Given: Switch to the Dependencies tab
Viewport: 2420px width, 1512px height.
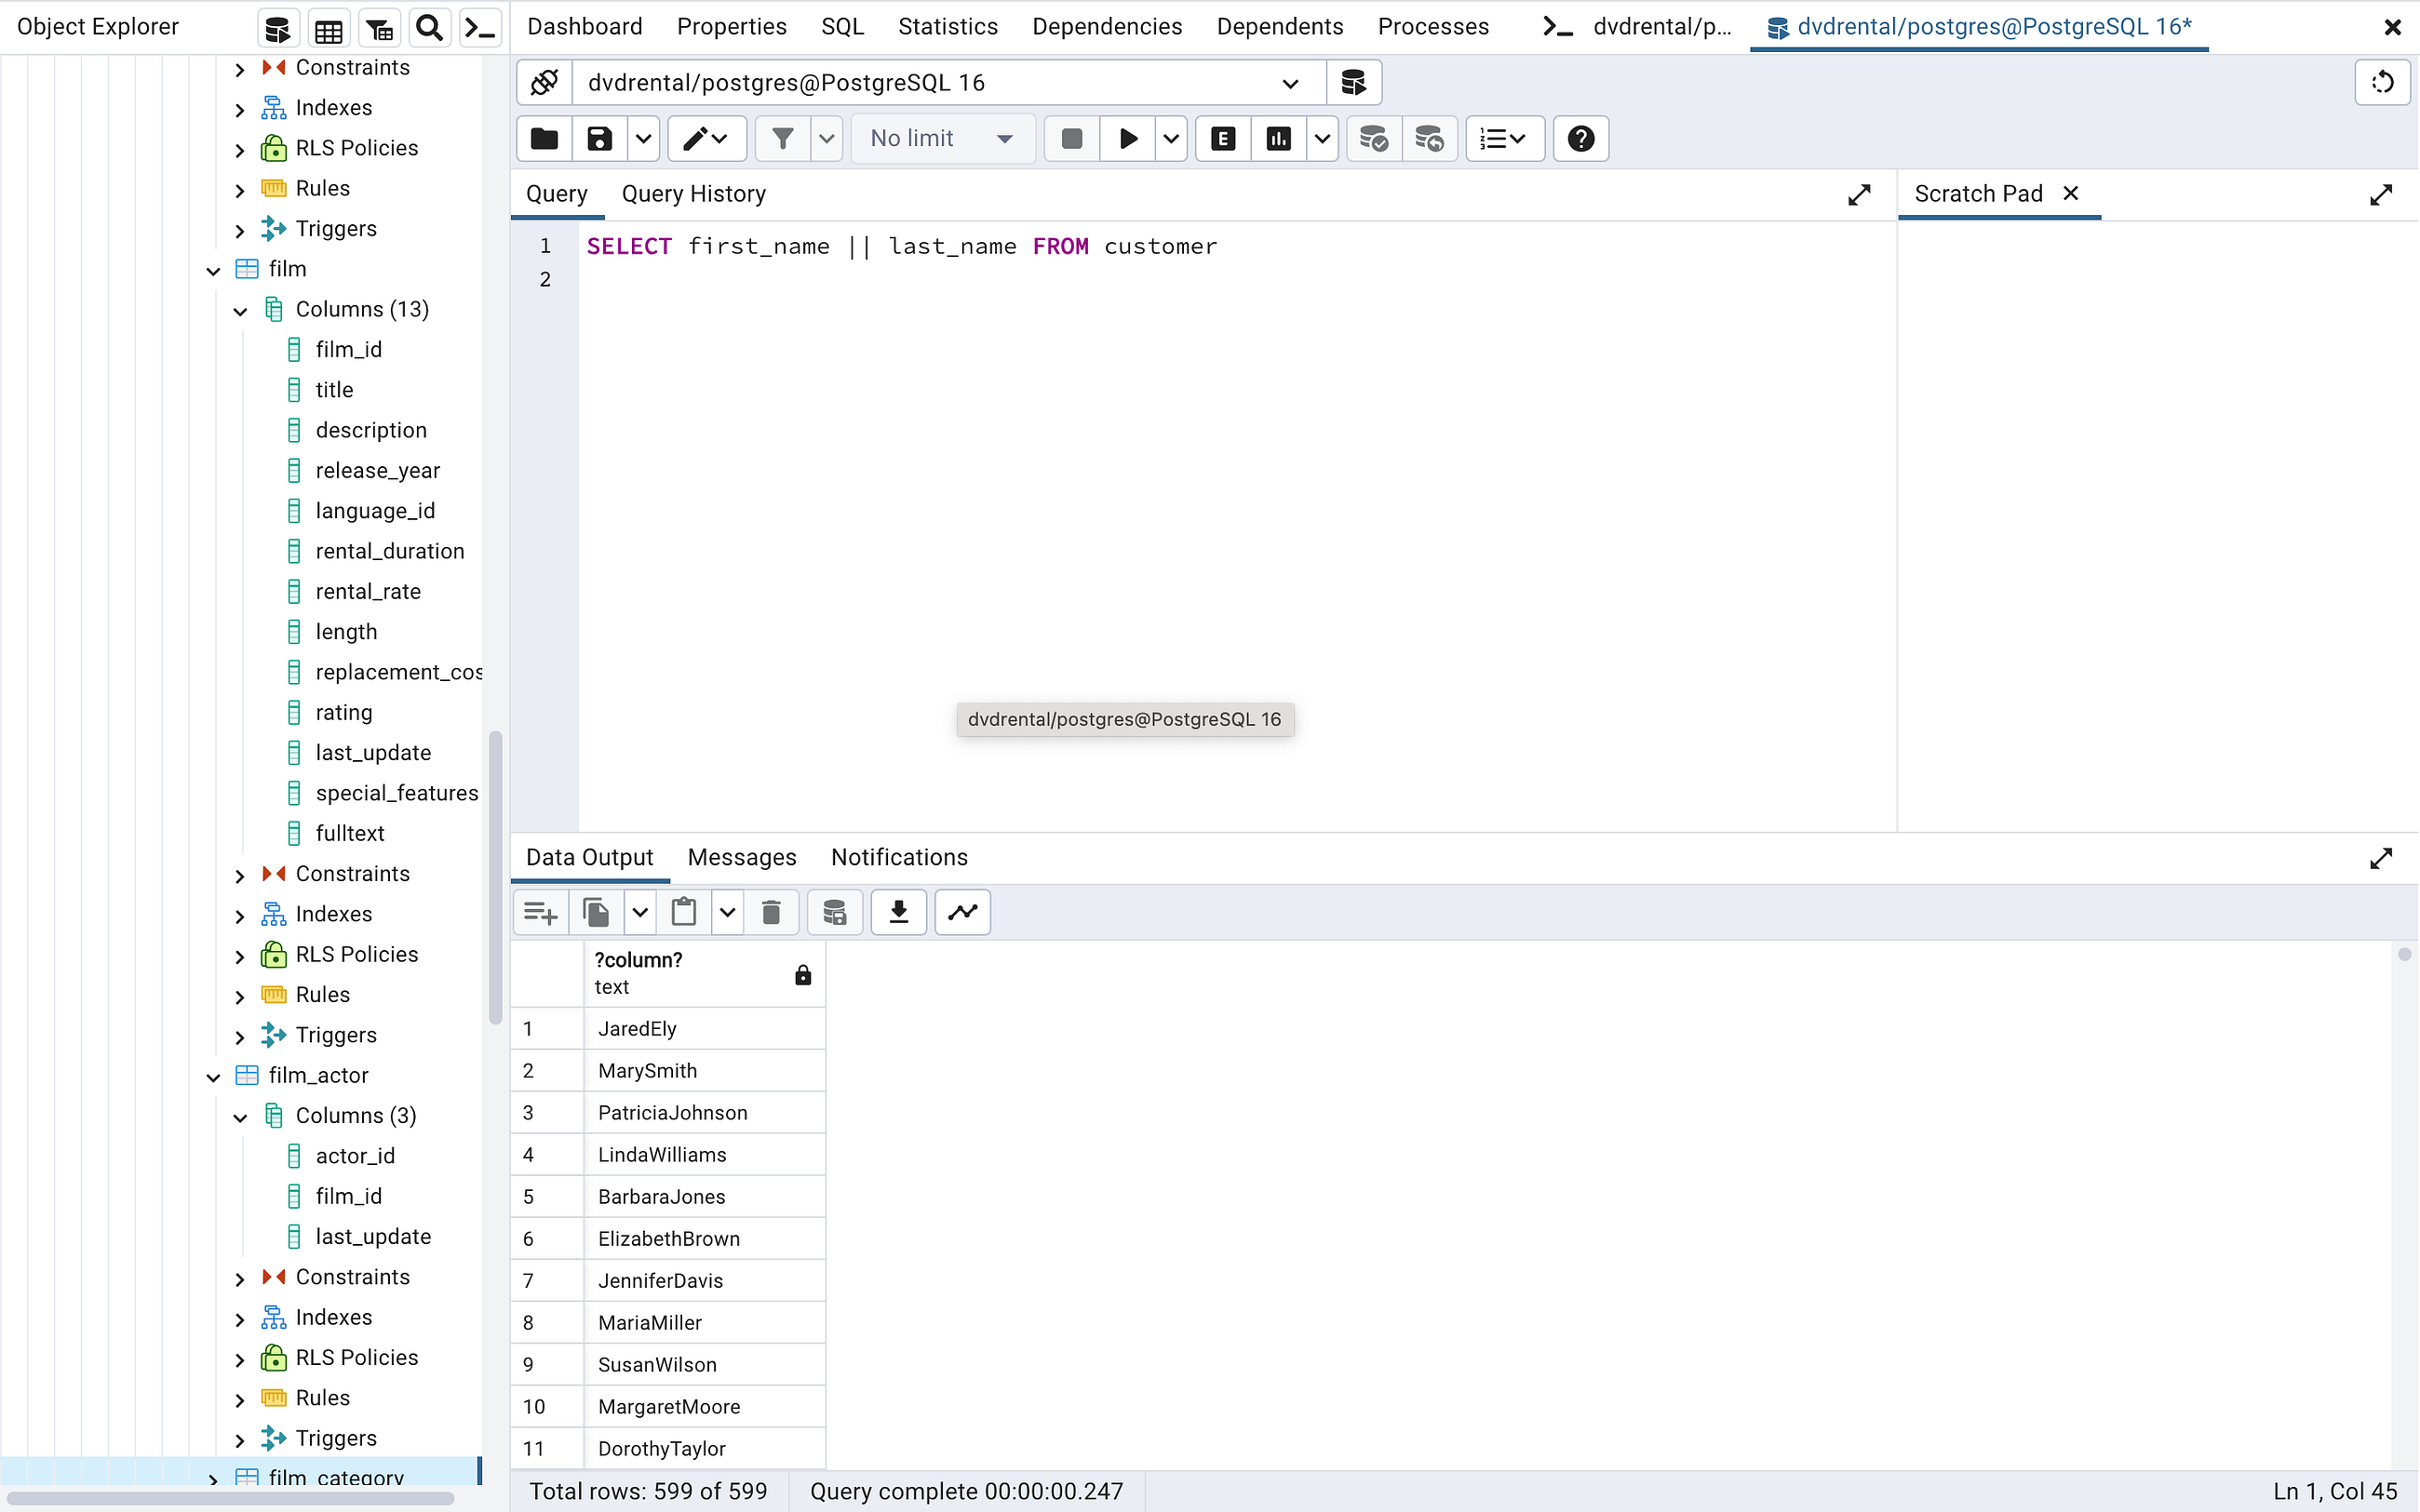Looking at the screenshot, I should pos(1107,27).
